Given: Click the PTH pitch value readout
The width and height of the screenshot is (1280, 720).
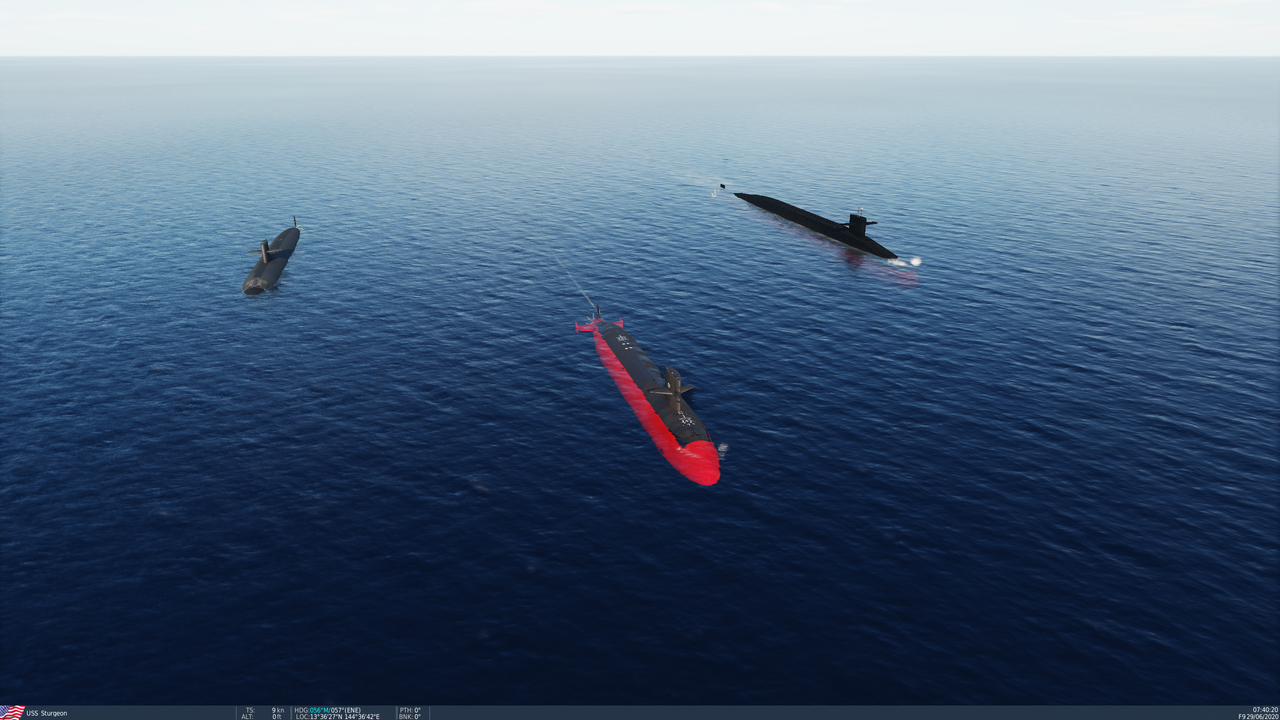Looking at the screenshot, I should (x=408, y=709).
